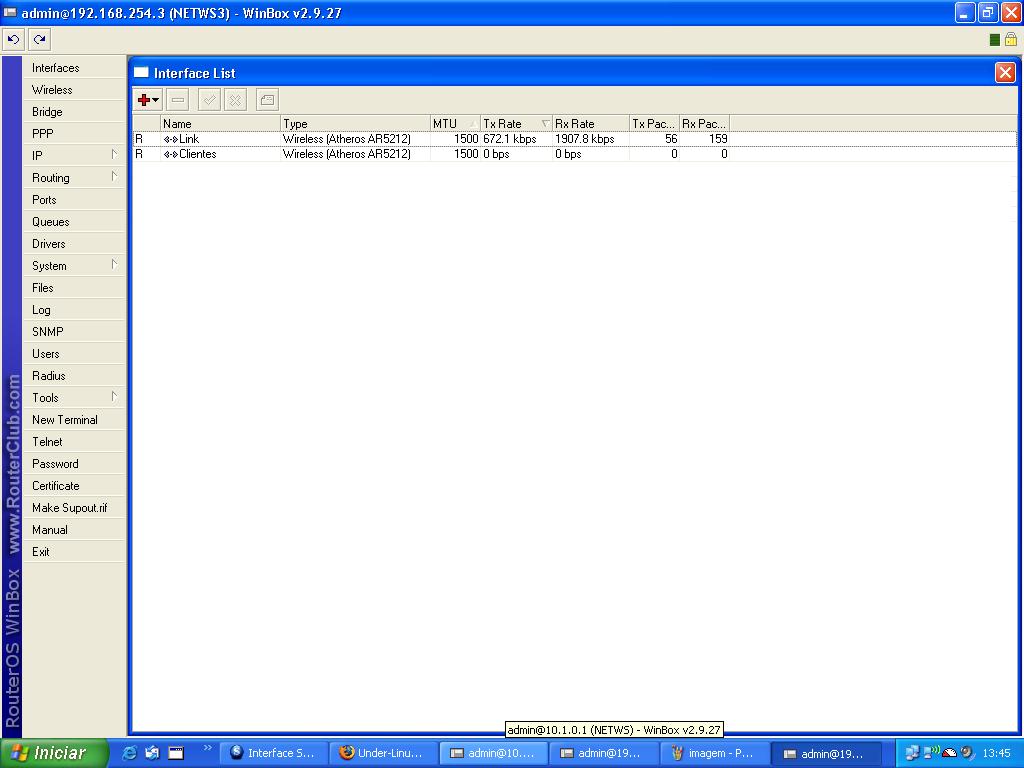This screenshot has height=768, width=1024.
Task: Click the red plus Add interface button
Action: coord(144,100)
